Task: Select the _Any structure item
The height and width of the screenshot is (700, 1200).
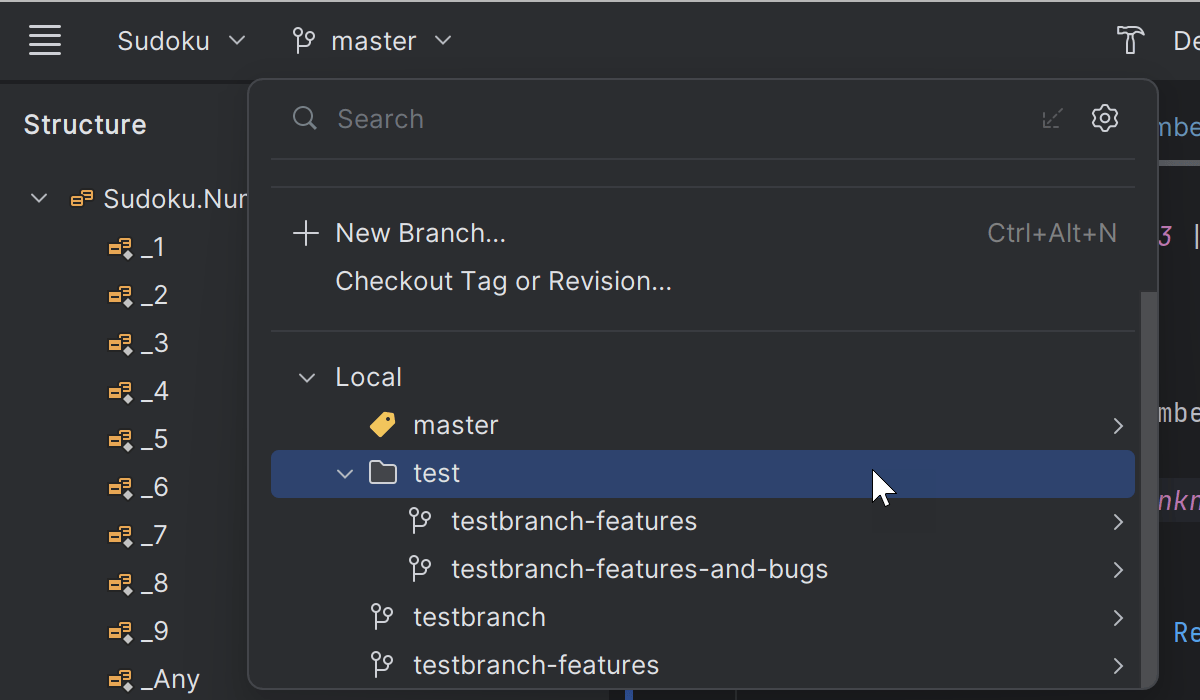Action: (x=170, y=679)
